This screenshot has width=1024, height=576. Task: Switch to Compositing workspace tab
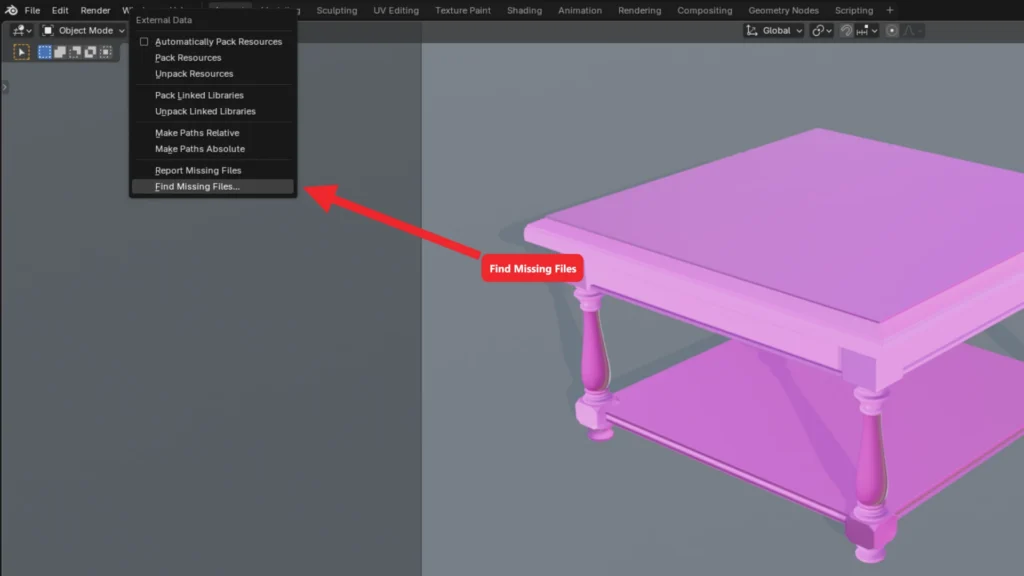tap(705, 10)
